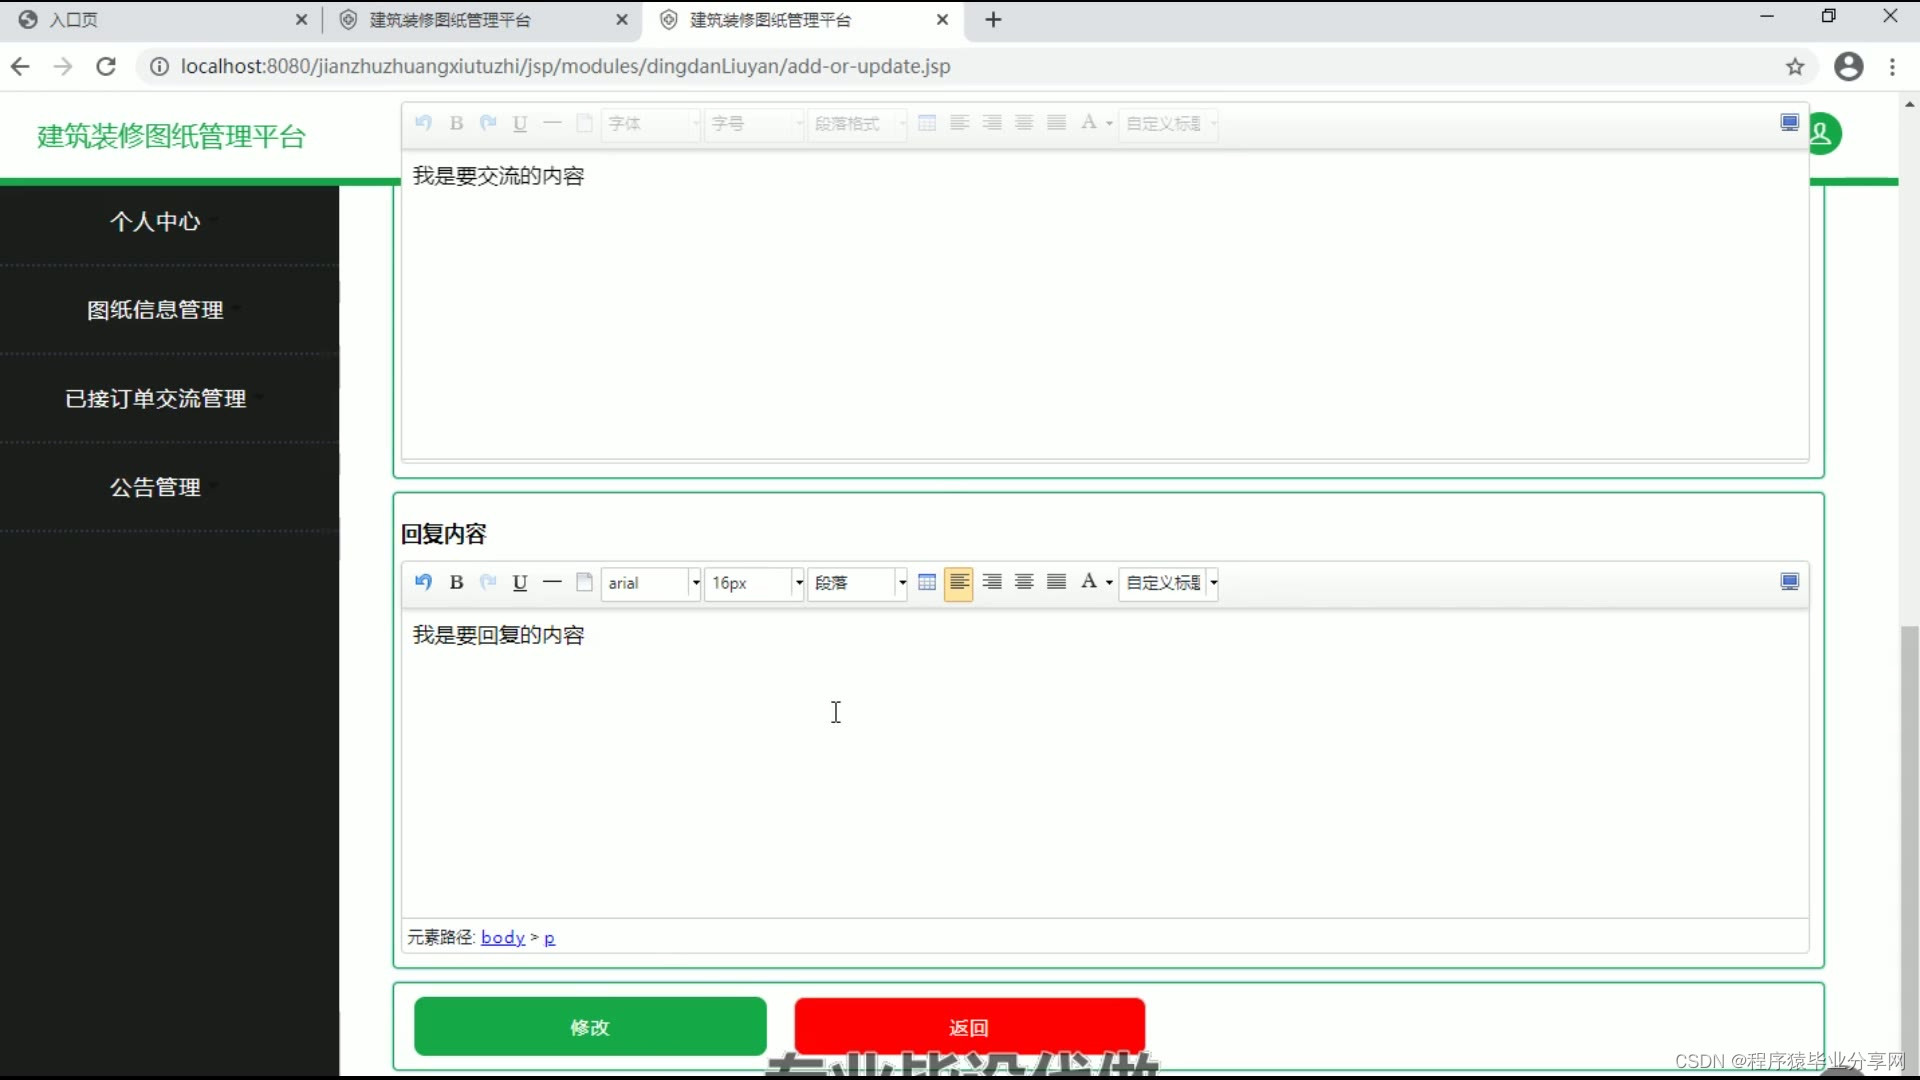Open font color picker arrow
This screenshot has width=1920, height=1080.
click(1109, 582)
